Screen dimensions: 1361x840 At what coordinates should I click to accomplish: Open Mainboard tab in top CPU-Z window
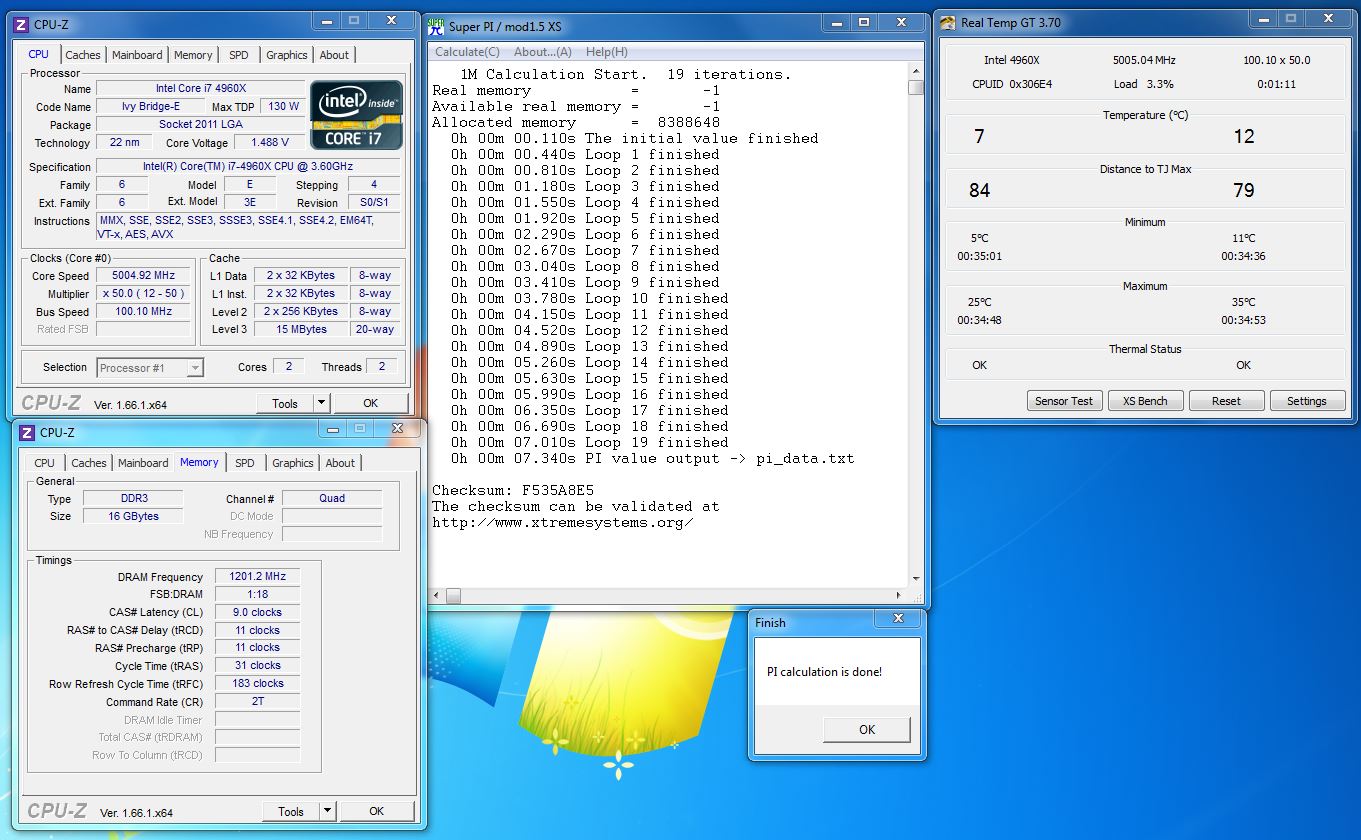137,55
